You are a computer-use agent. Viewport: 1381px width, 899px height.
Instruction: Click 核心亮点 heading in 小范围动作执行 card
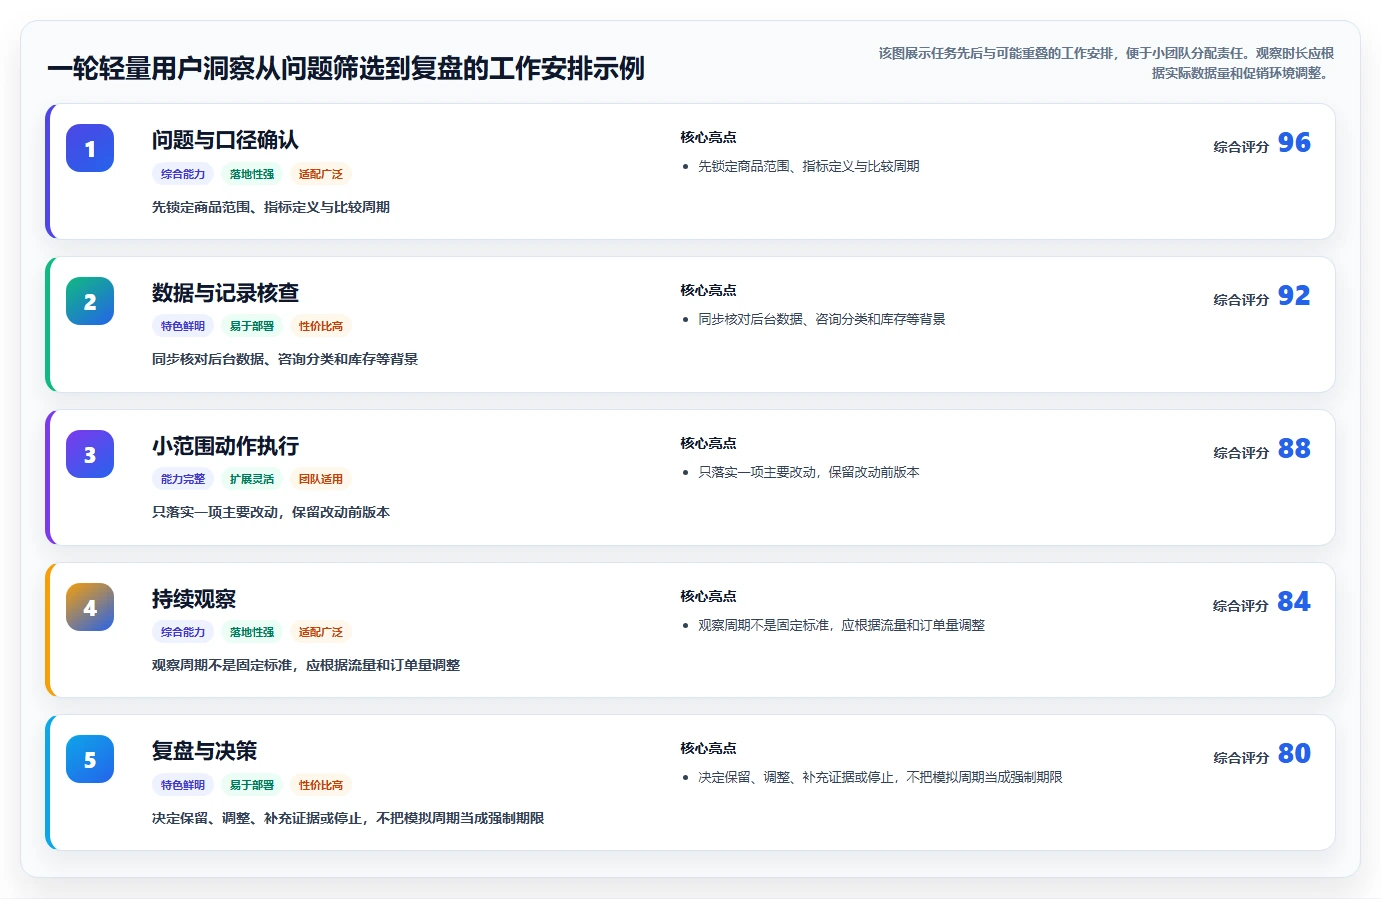click(708, 444)
